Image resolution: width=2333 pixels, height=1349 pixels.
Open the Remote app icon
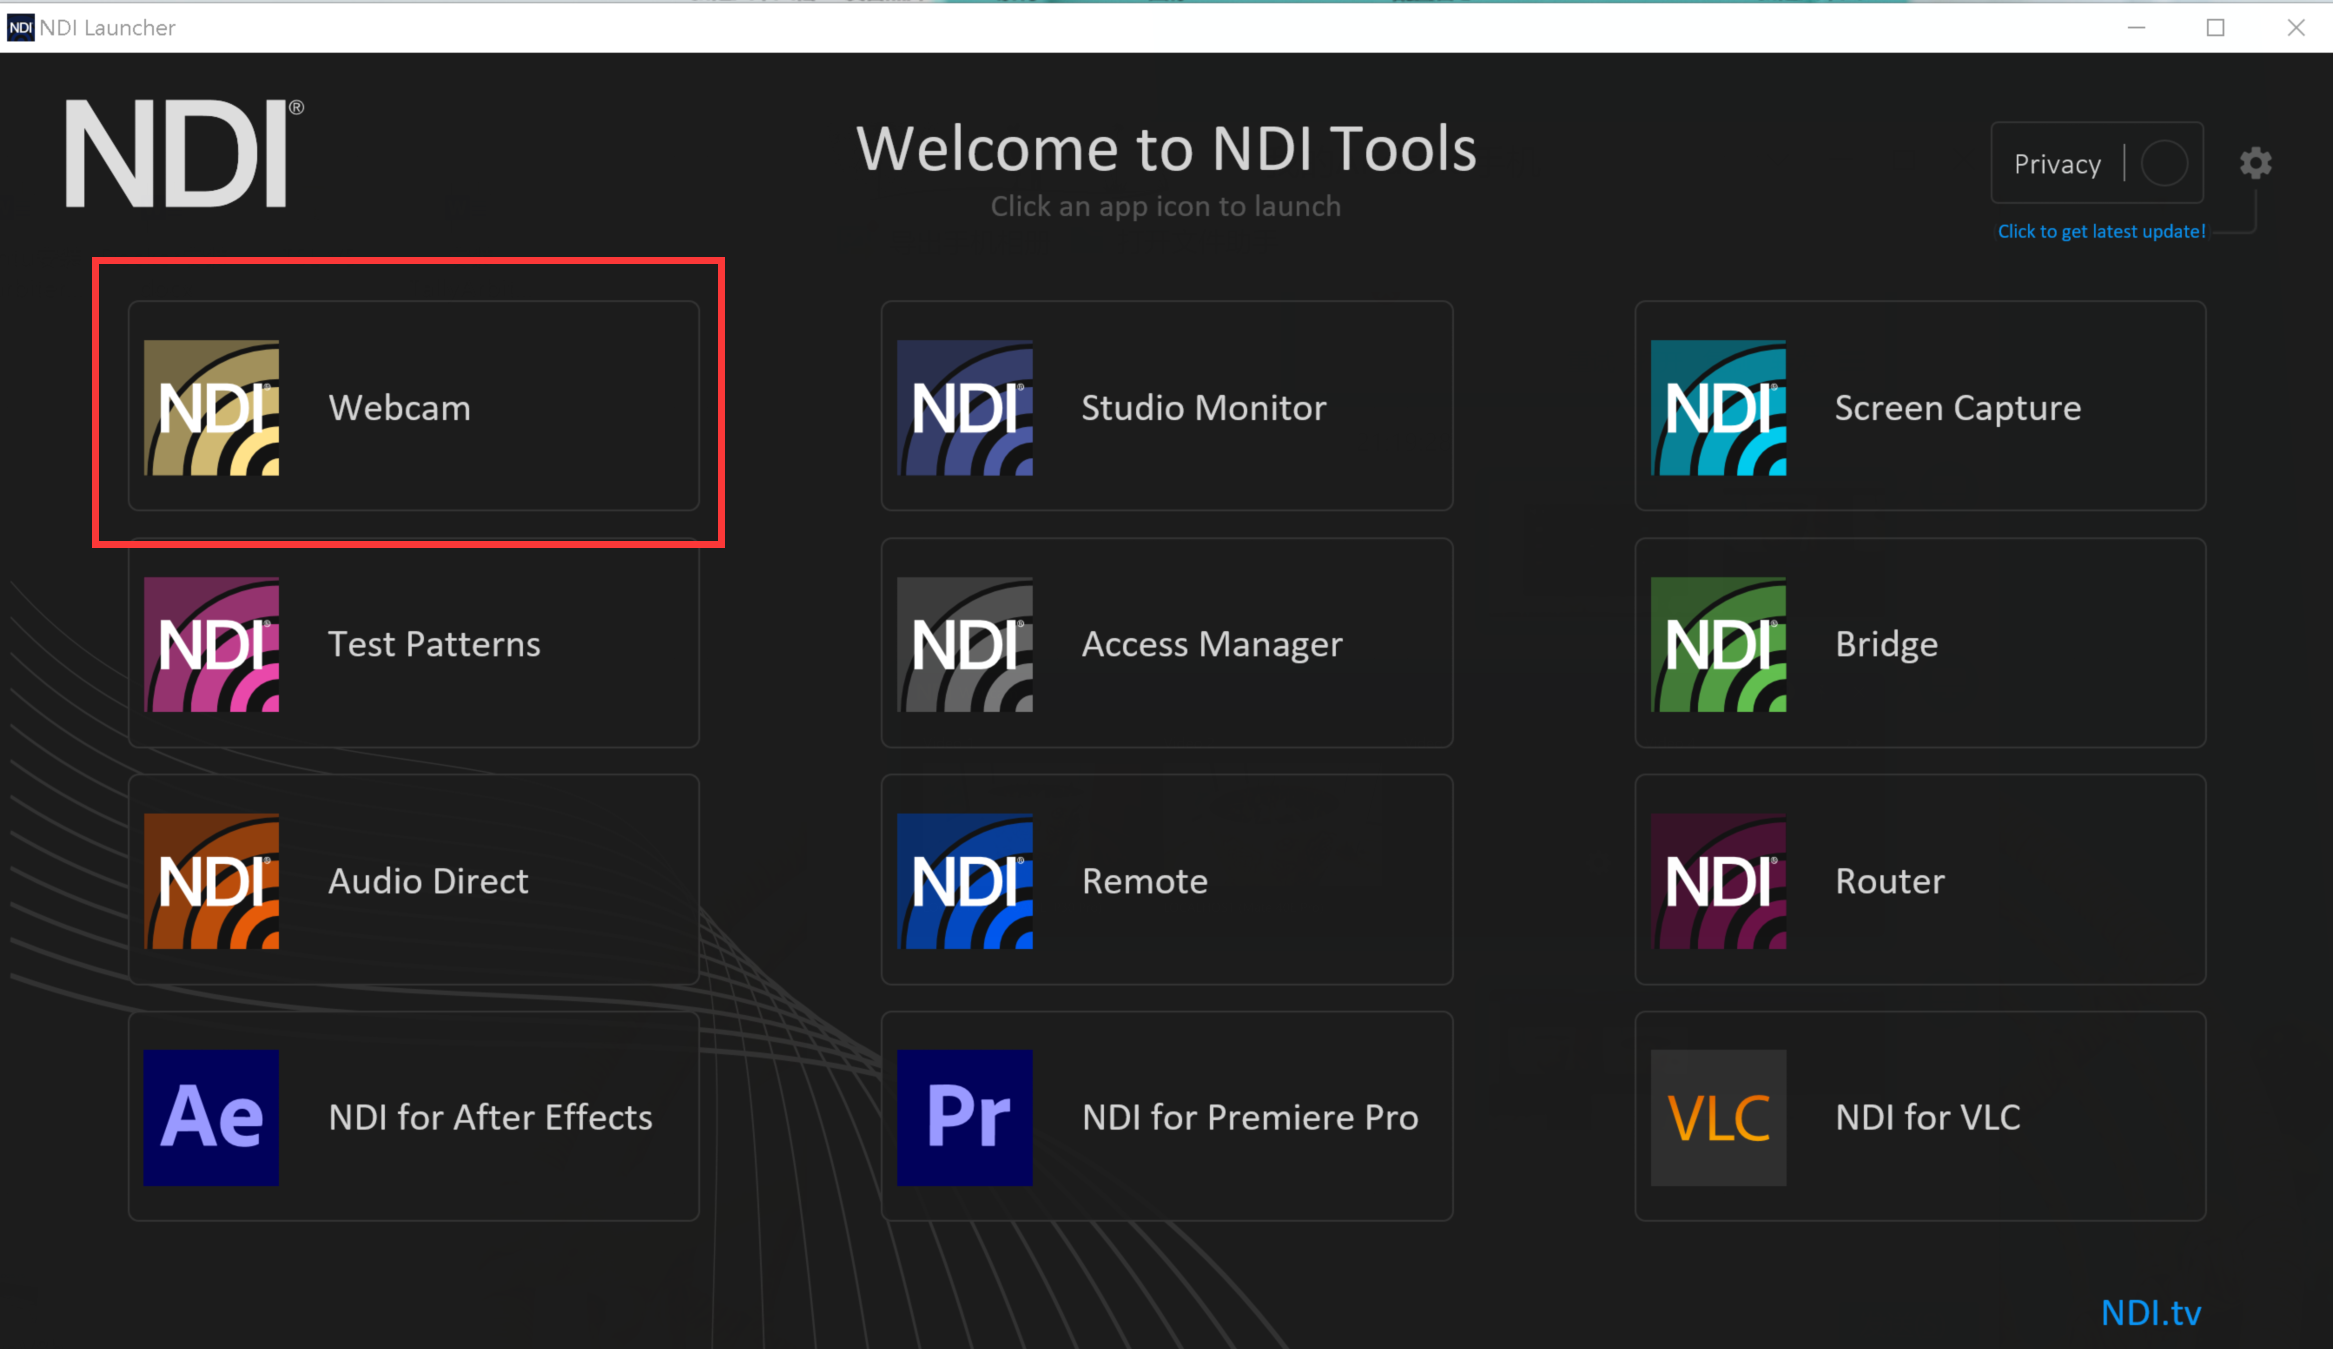(x=965, y=881)
